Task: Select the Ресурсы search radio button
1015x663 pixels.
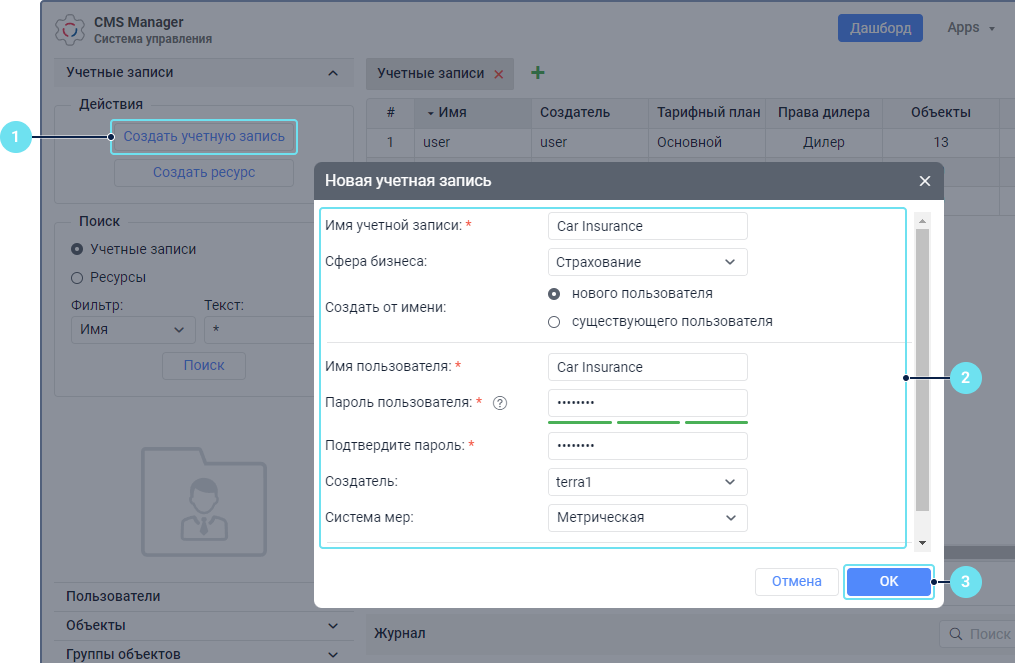Action: [x=77, y=277]
